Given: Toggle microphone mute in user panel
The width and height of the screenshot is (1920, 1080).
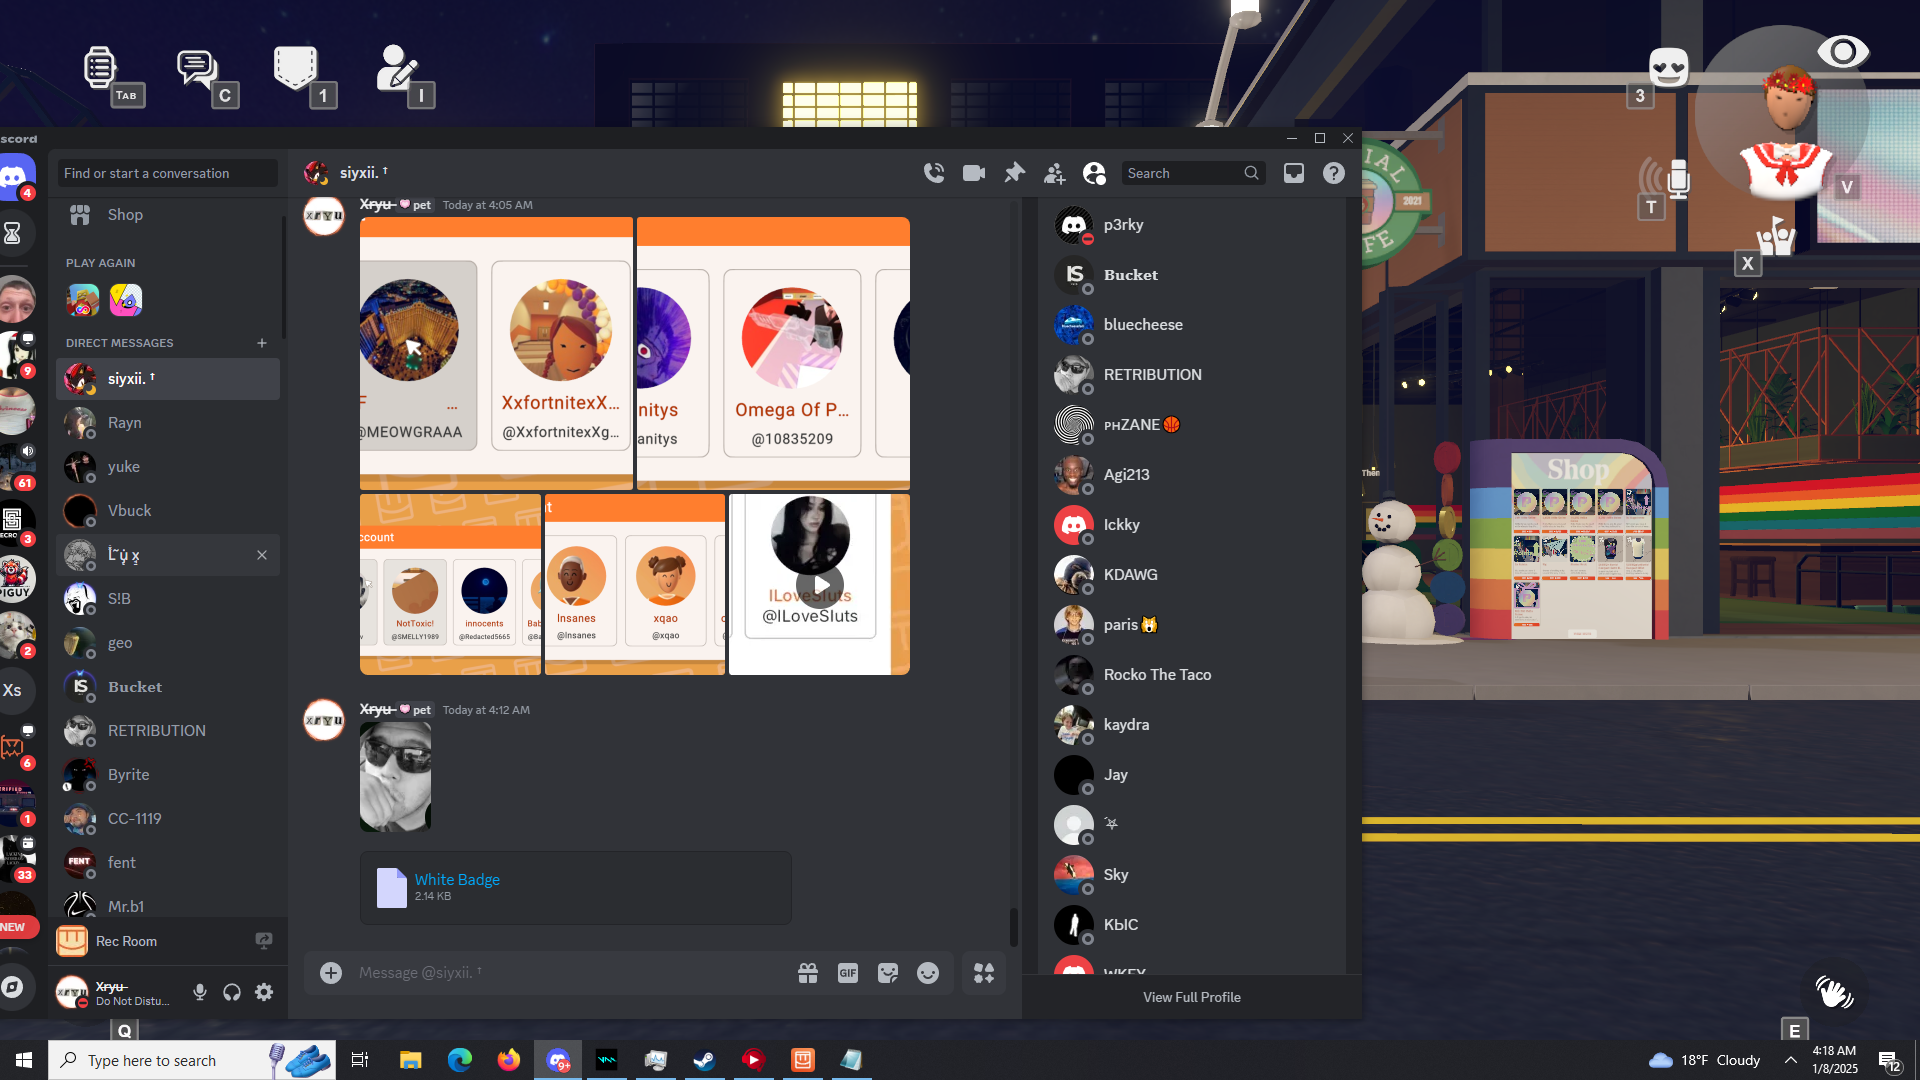Looking at the screenshot, I should pos(200,992).
